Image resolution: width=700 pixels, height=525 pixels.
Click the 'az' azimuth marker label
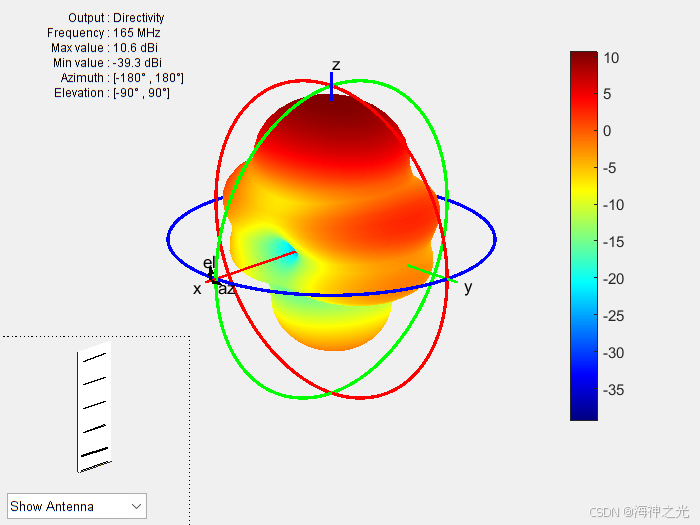click(x=226, y=290)
